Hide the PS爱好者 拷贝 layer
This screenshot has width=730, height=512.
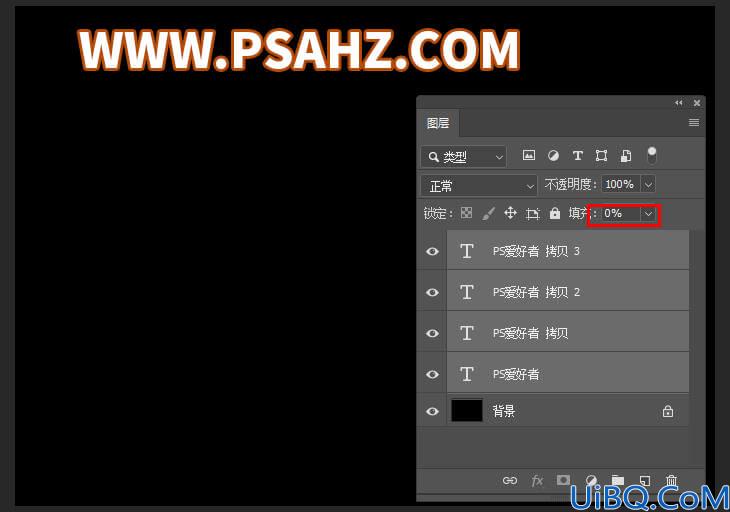coord(433,333)
